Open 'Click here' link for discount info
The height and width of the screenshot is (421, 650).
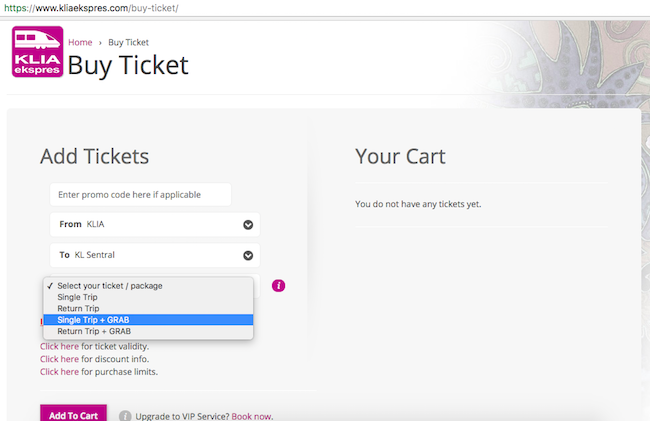[x=59, y=359]
